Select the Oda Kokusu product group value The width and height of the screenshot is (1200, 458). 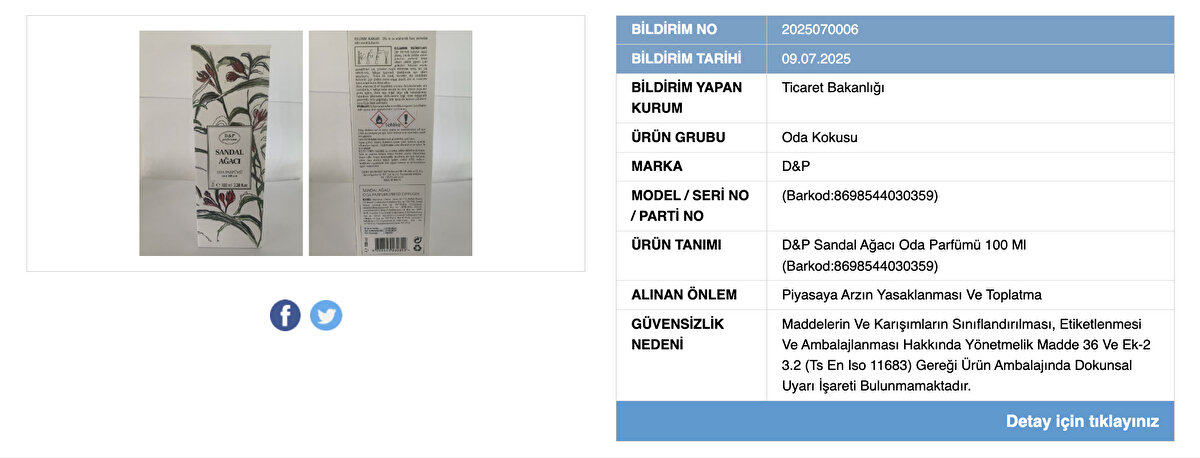[x=819, y=137]
